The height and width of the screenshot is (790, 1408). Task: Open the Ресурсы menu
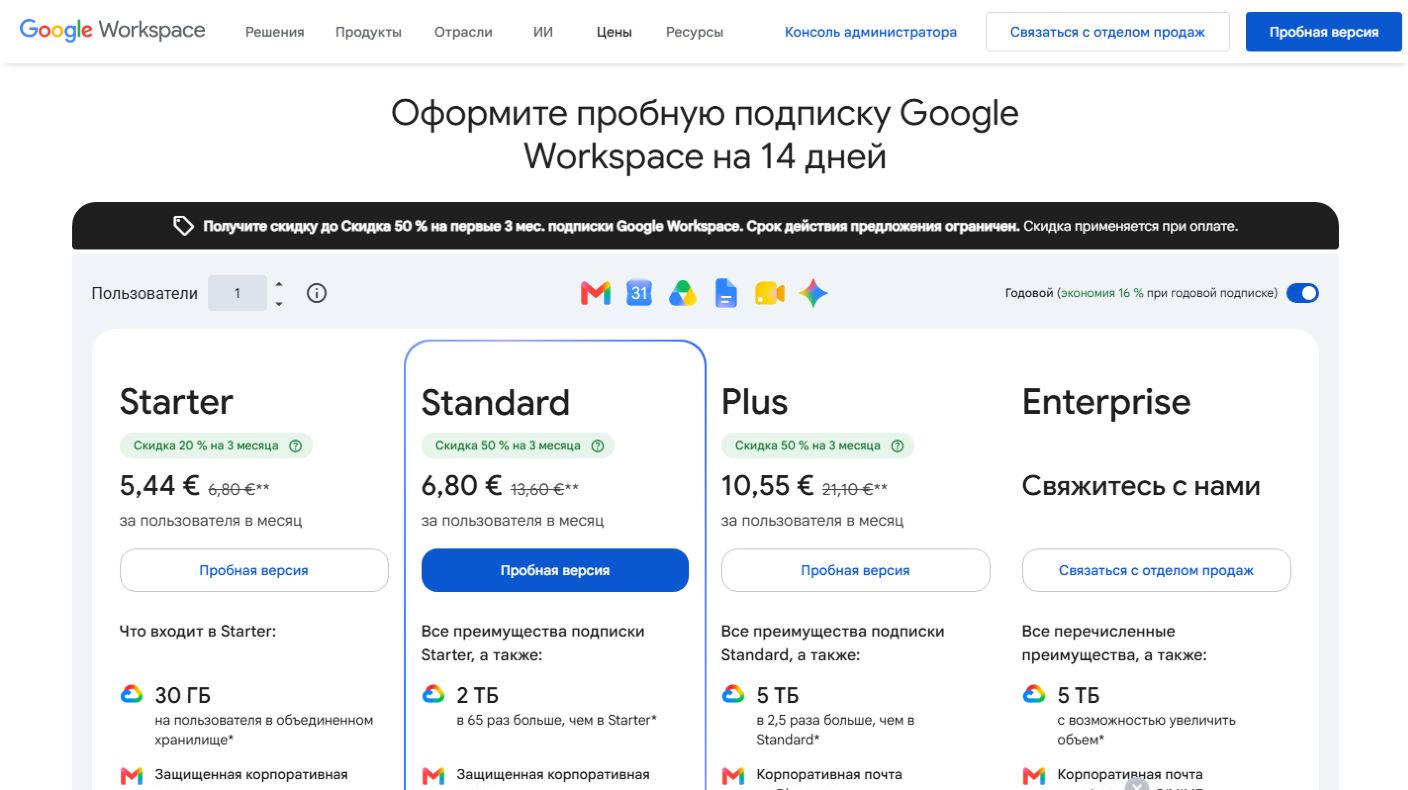695,32
